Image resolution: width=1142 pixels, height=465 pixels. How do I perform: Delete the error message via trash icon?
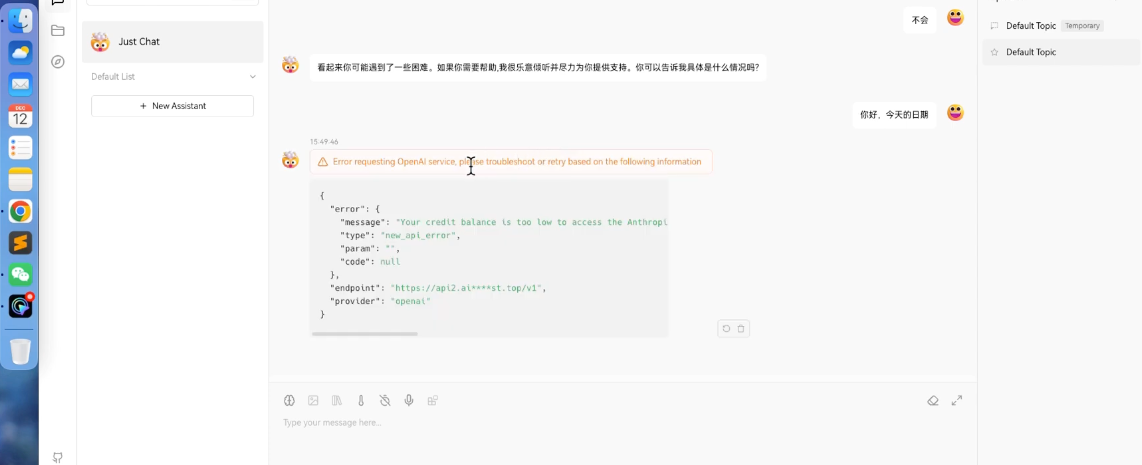[741, 328]
